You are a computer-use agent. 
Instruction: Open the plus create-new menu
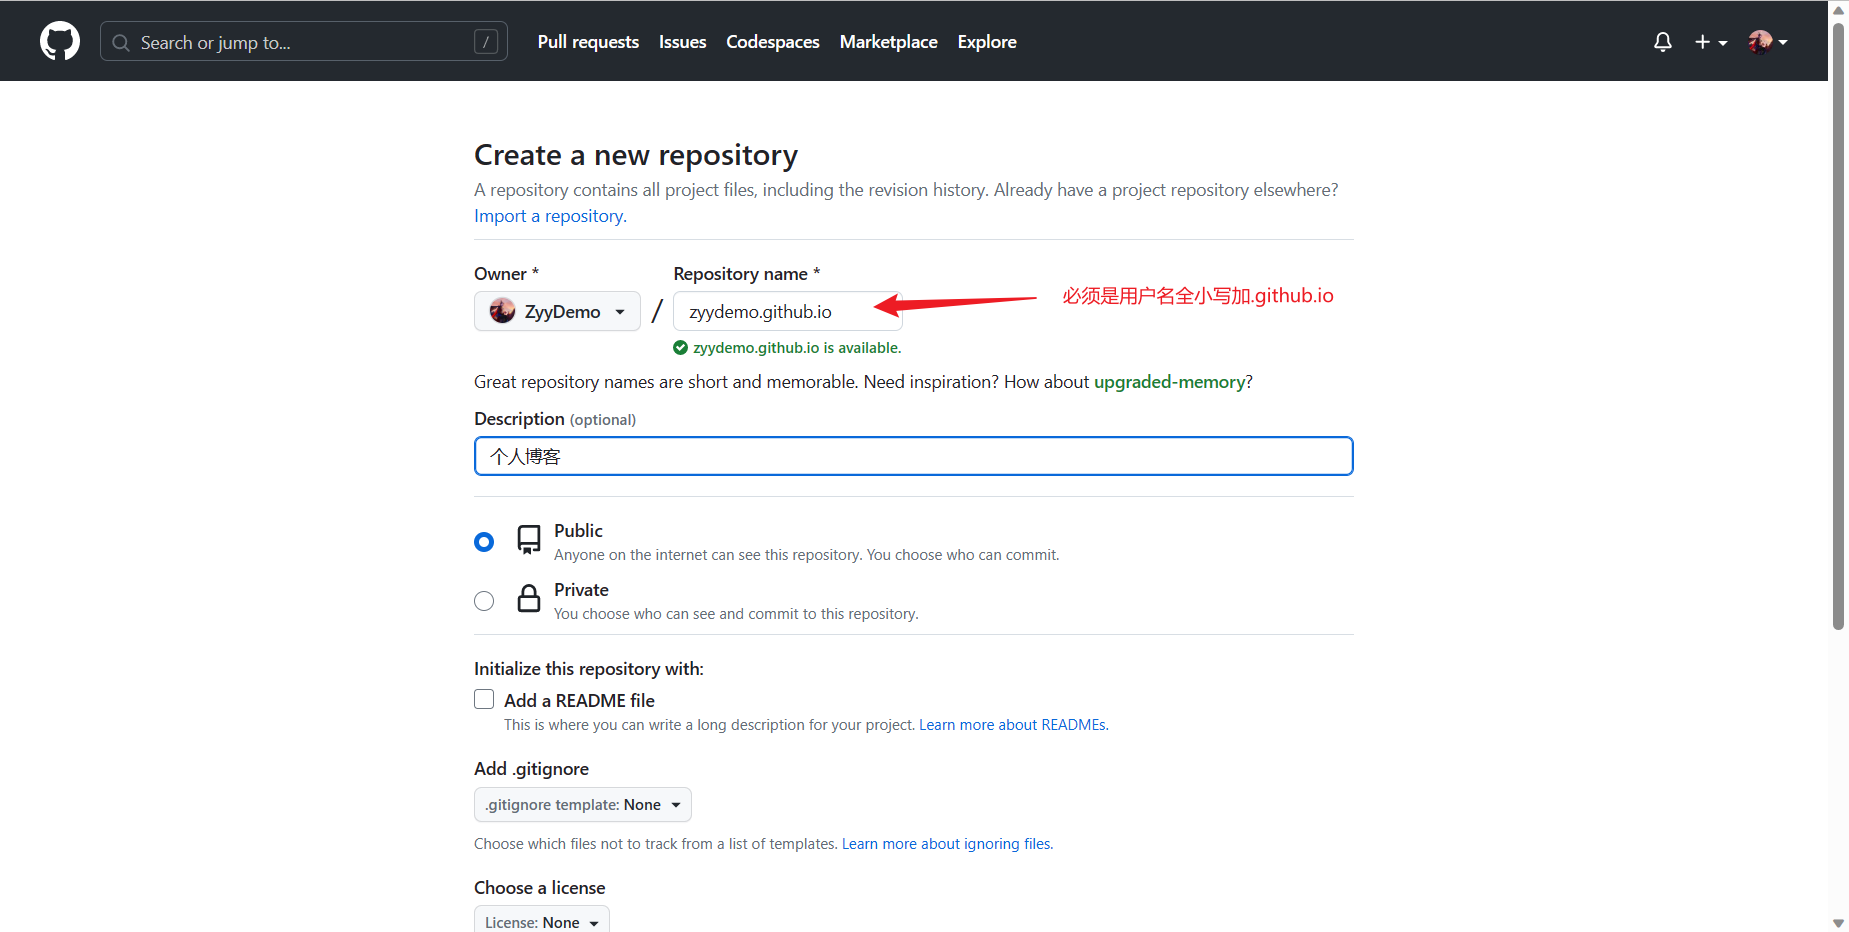point(1711,42)
